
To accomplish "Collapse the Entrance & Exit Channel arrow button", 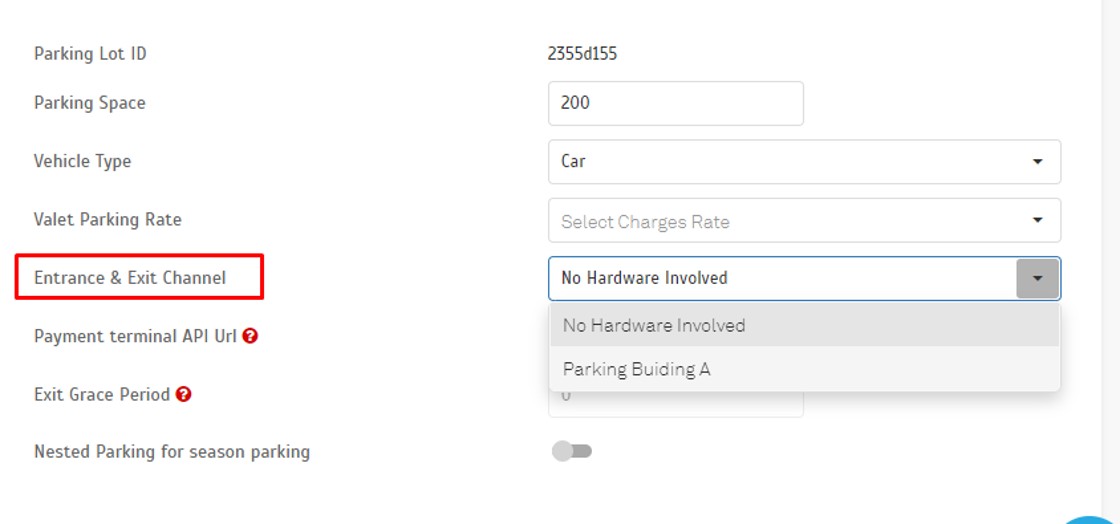I will coord(1037,278).
